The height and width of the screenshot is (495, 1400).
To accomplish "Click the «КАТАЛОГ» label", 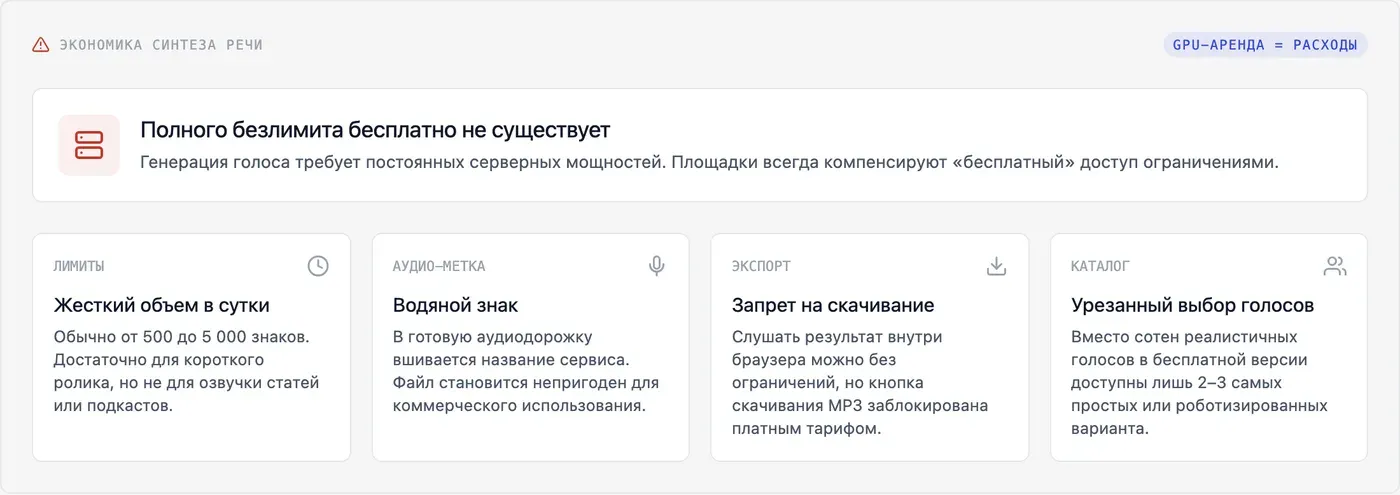I will (x=1100, y=266).
